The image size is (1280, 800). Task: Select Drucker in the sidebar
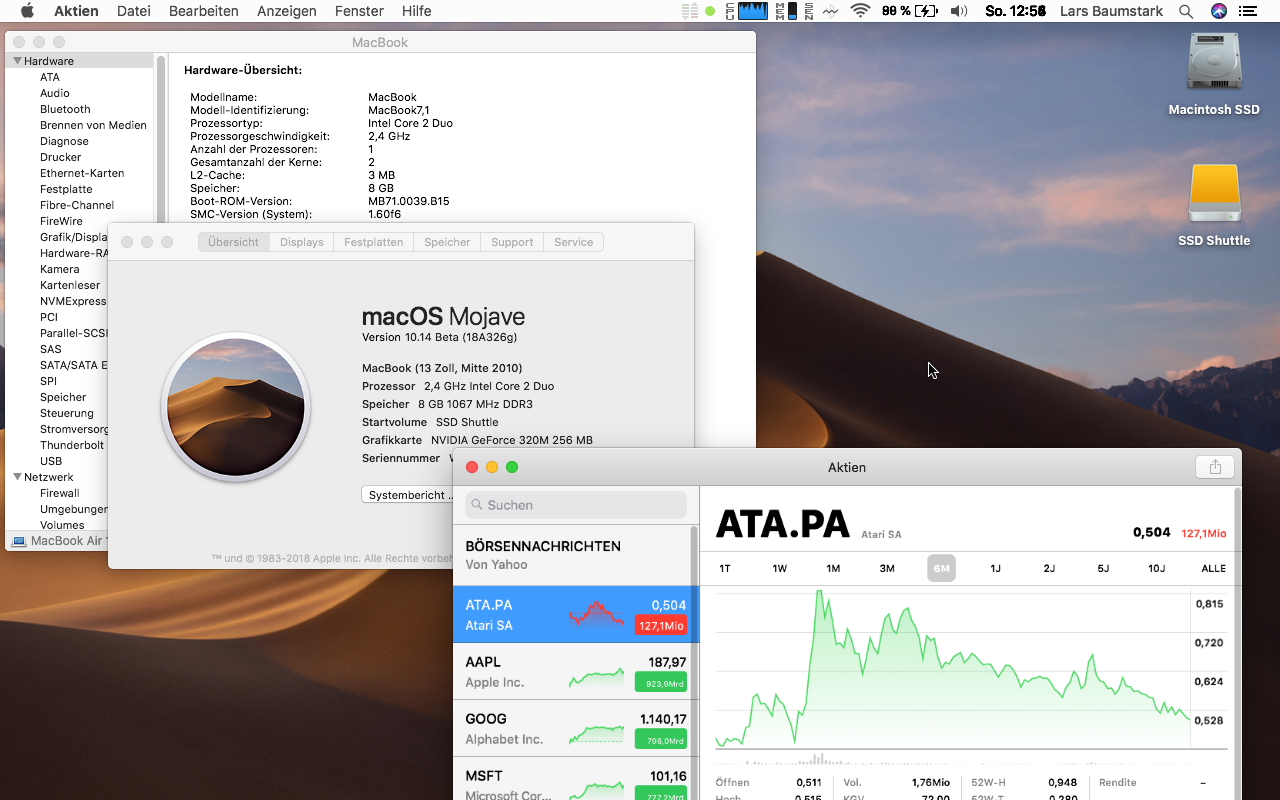[61, 157]
